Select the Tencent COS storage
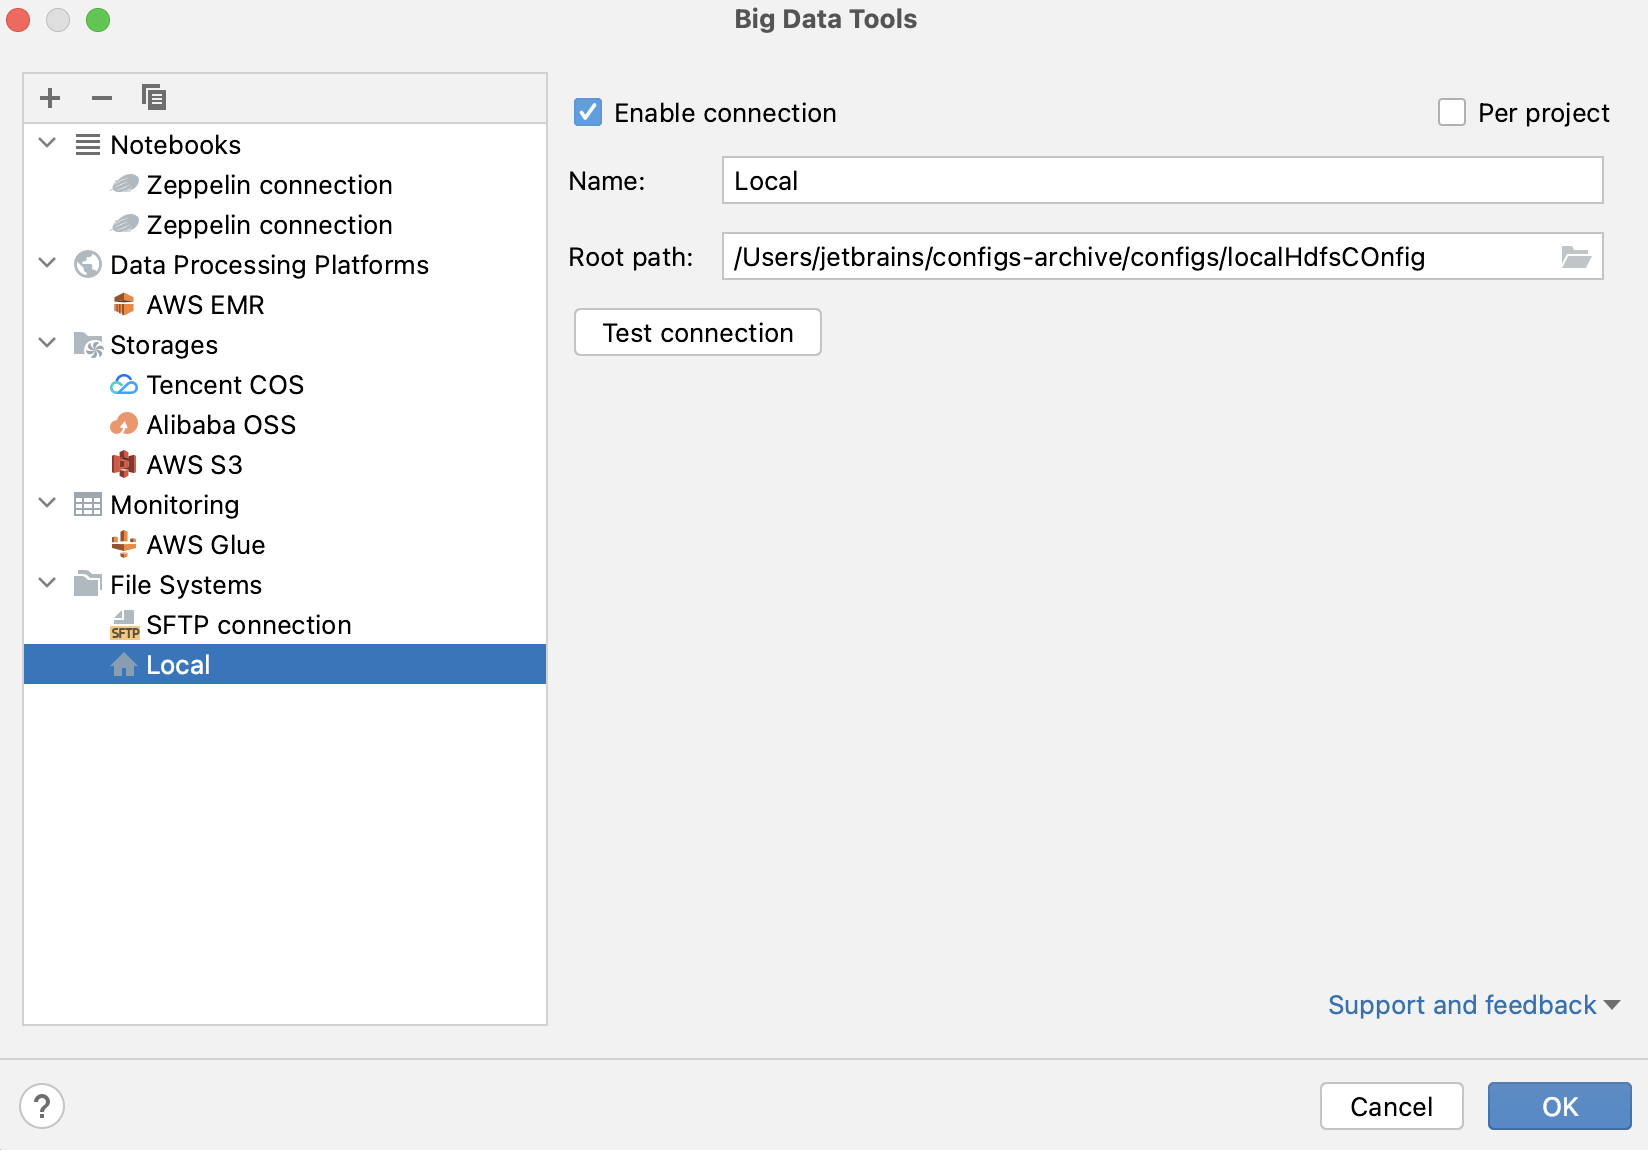The width and height of the screenshot is (1648, 1152). [x=224, y=385]
